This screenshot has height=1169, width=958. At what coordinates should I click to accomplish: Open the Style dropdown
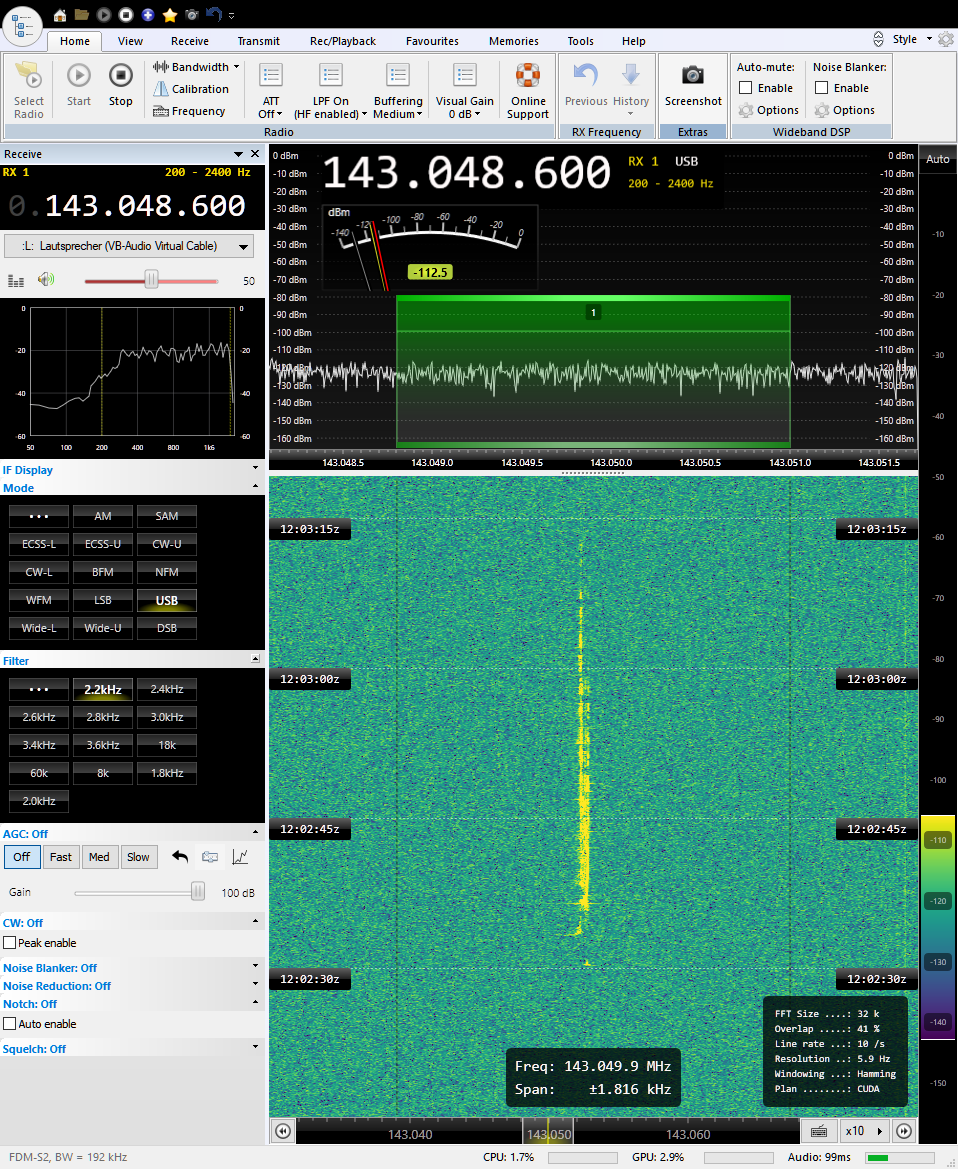[x=912, y=39]
